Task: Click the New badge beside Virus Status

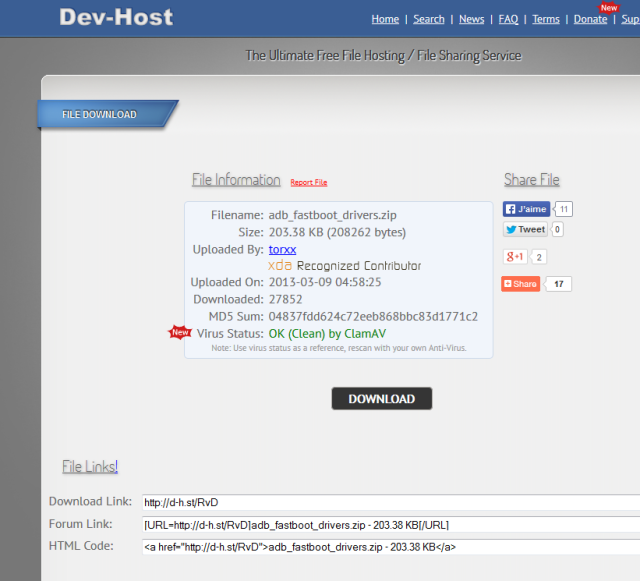Action: [x=180, y=332]
